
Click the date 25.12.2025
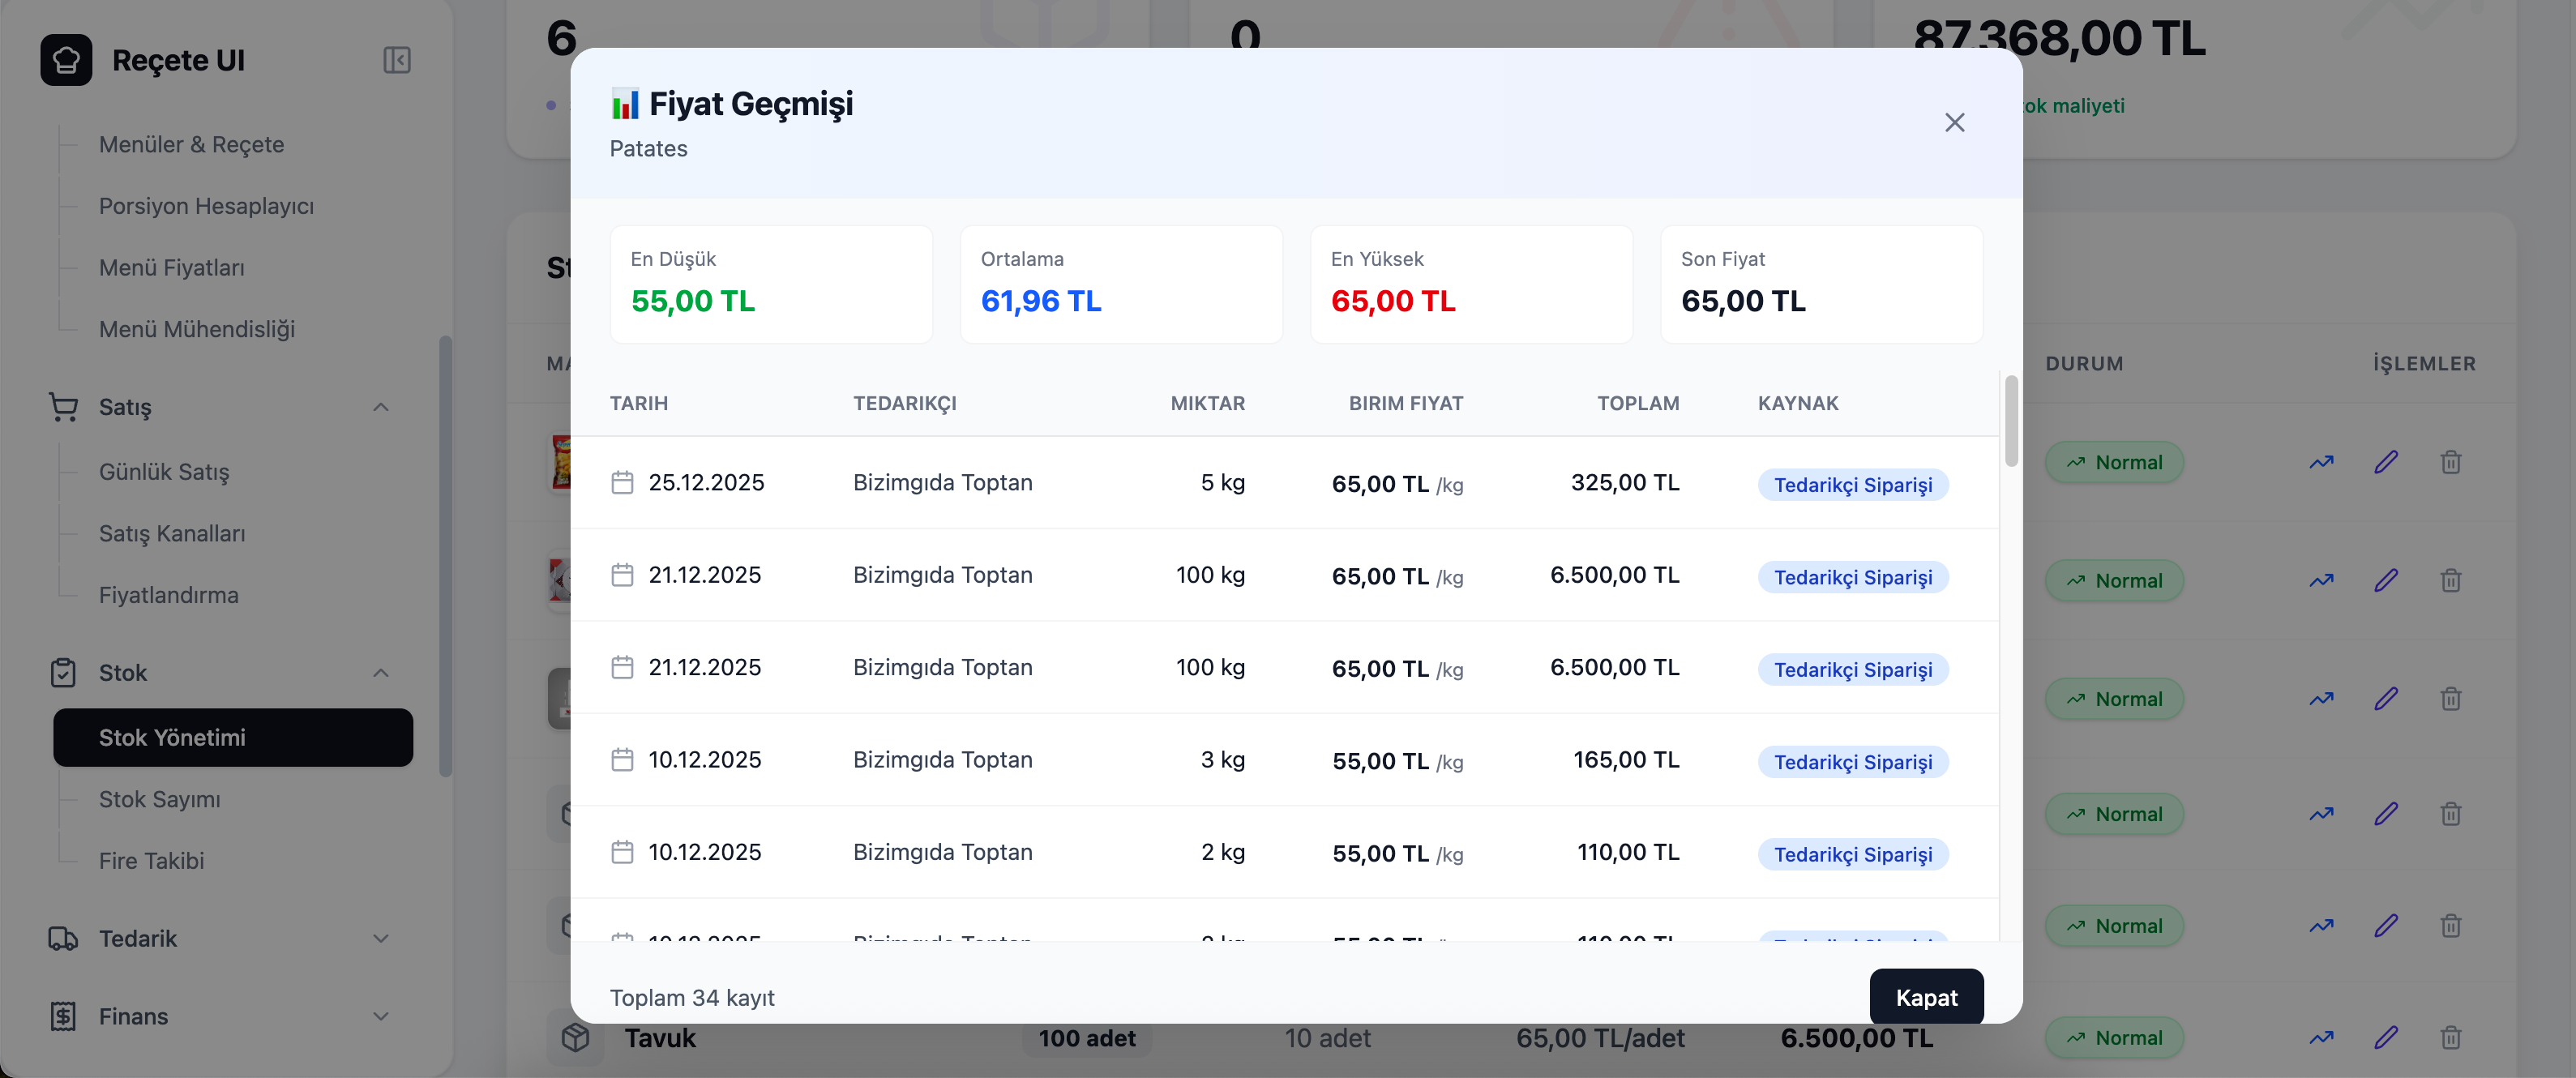[706, 483]
